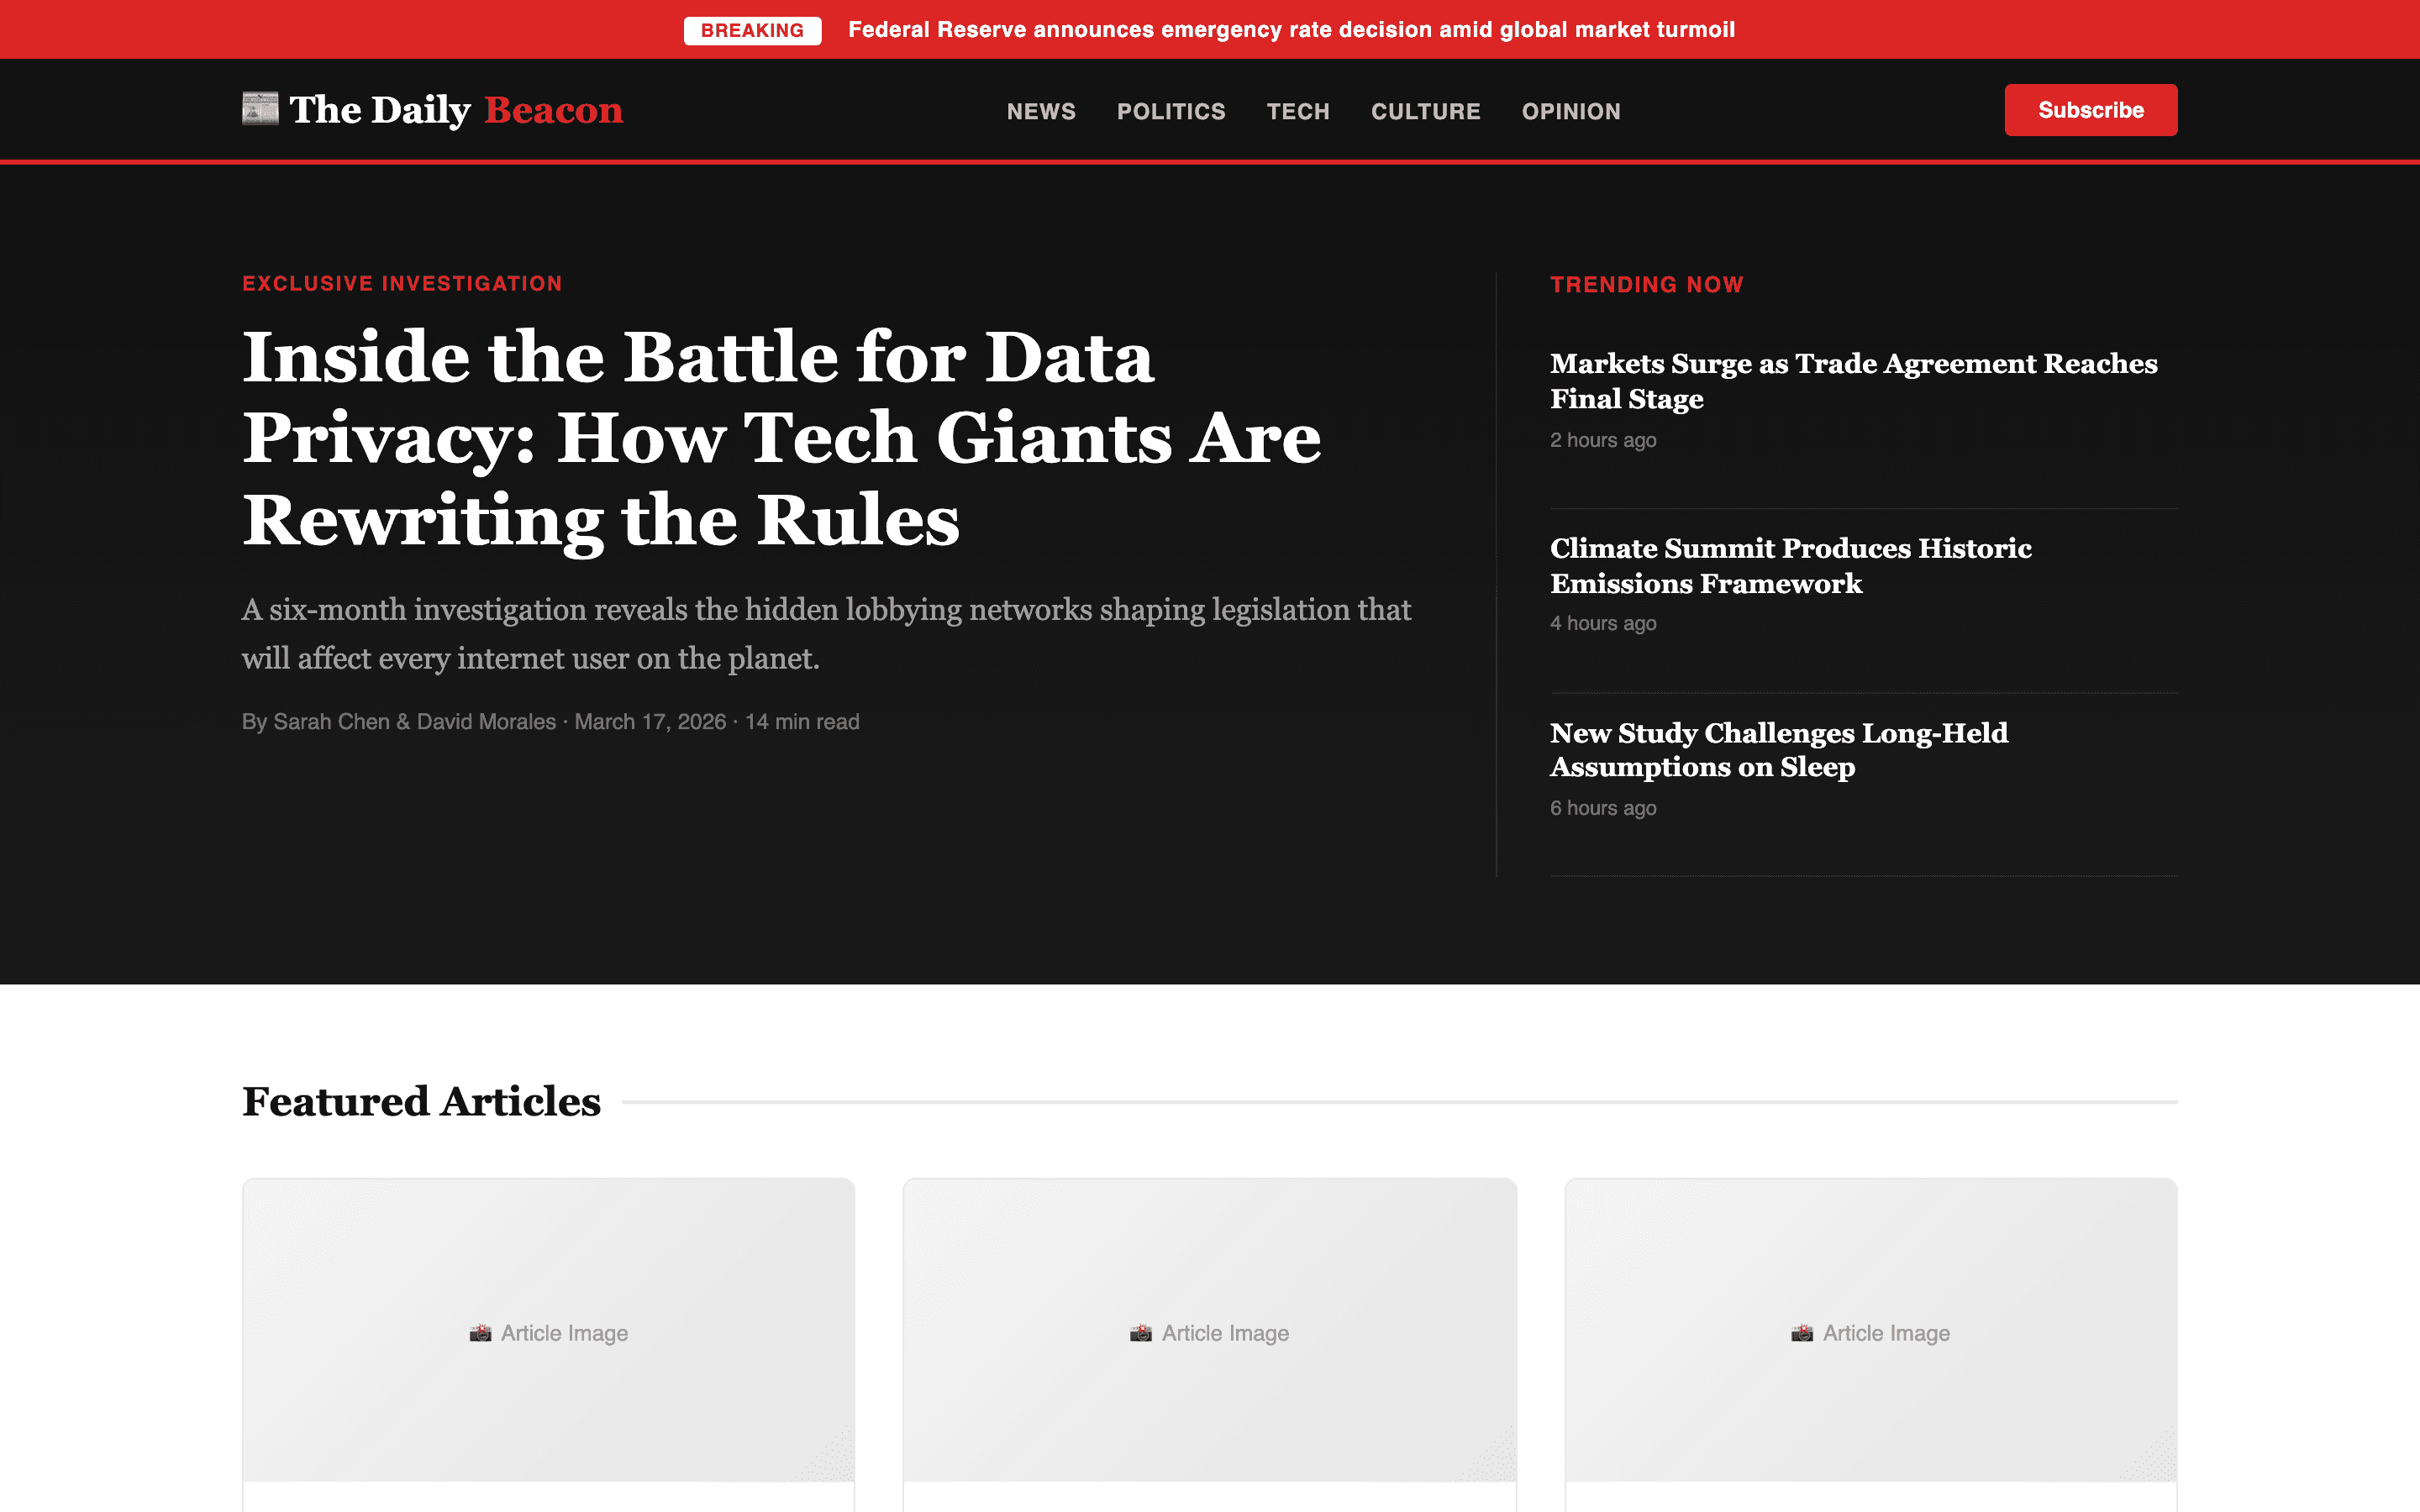Open the OPINION section
Screen dimensions: 2420x1512
click(x=1570, y=111)
